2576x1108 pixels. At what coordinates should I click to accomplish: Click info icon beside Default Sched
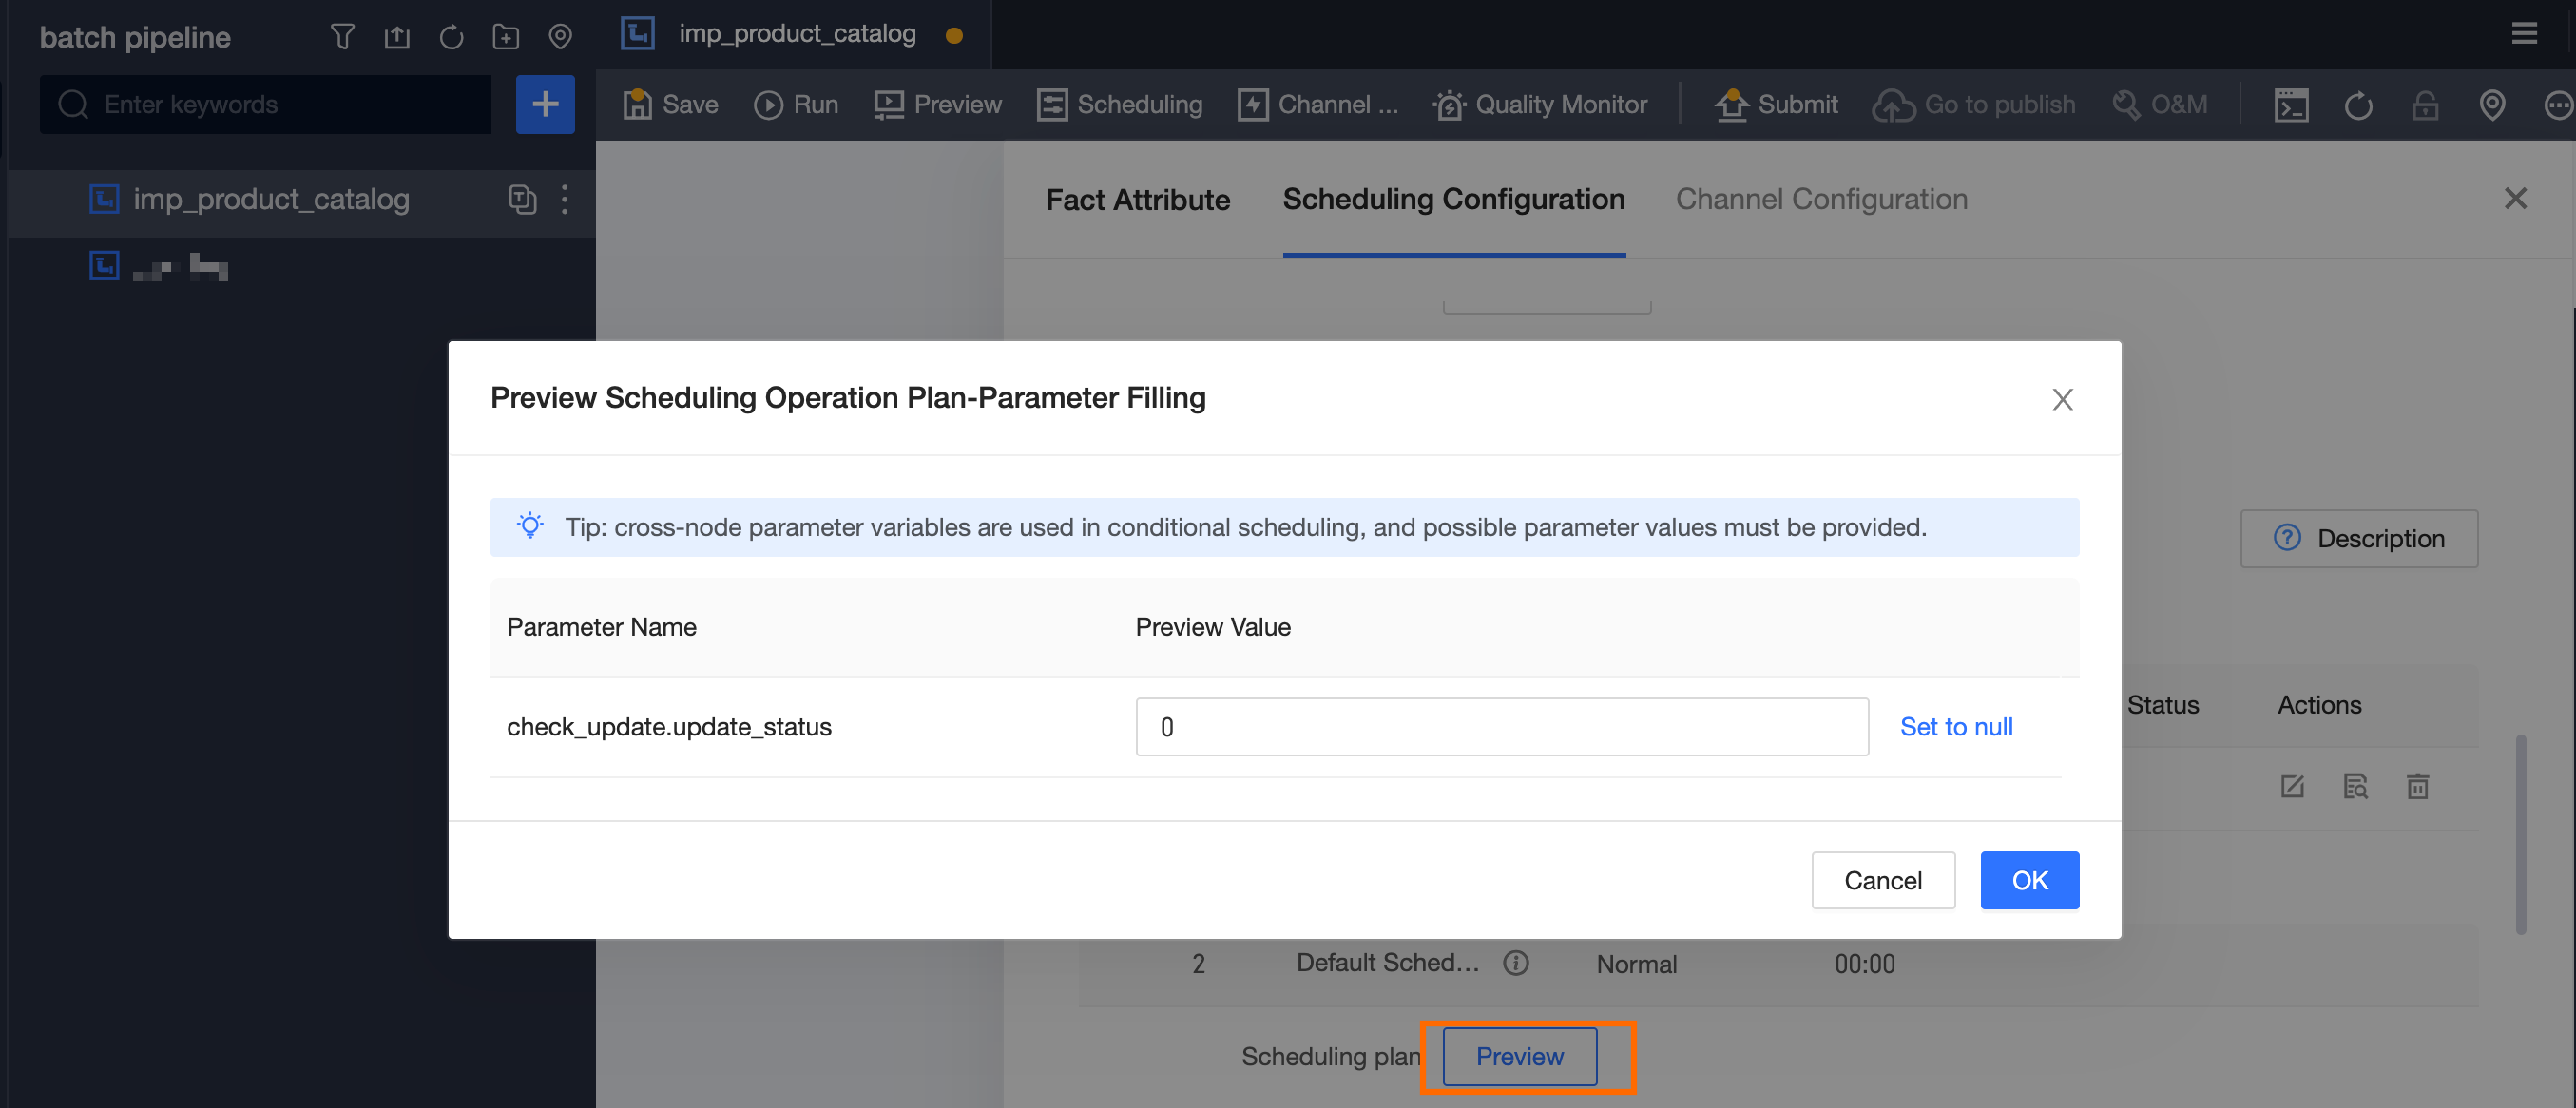tap(1516, 962)
